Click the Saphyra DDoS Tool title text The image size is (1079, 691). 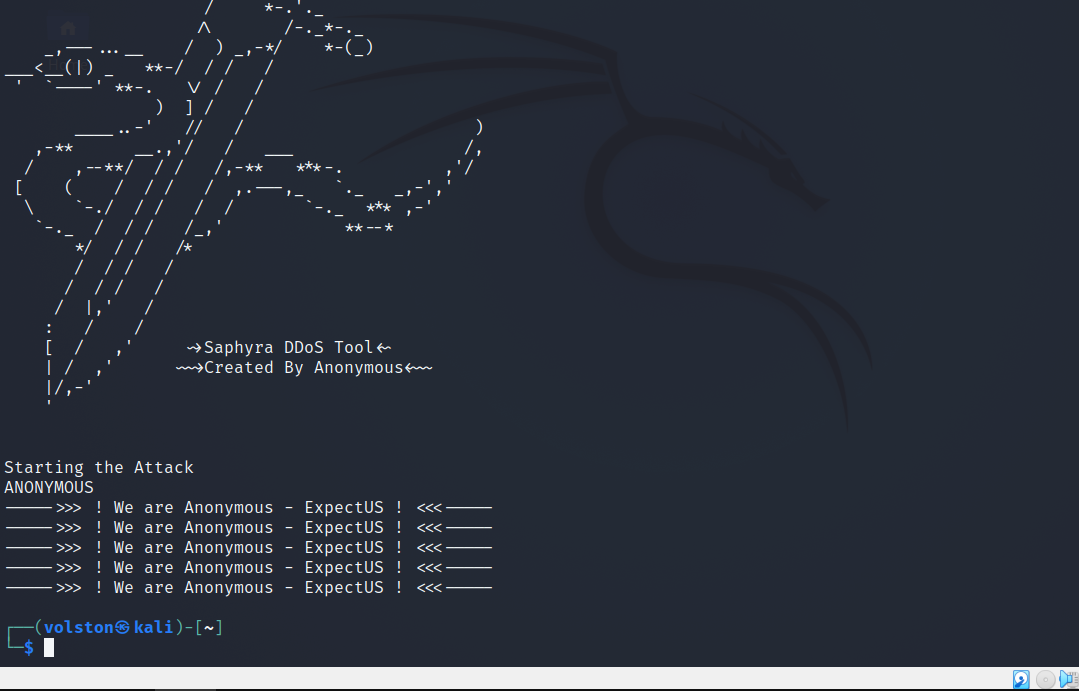click(289, 347)
